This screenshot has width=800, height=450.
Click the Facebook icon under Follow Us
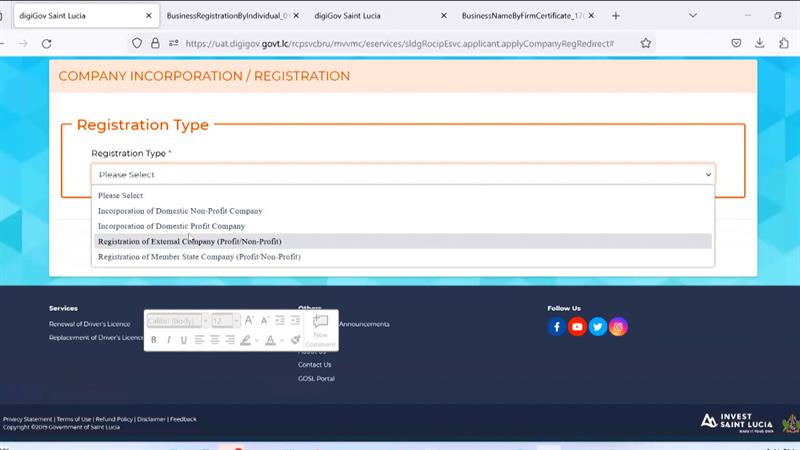[557, 327]
